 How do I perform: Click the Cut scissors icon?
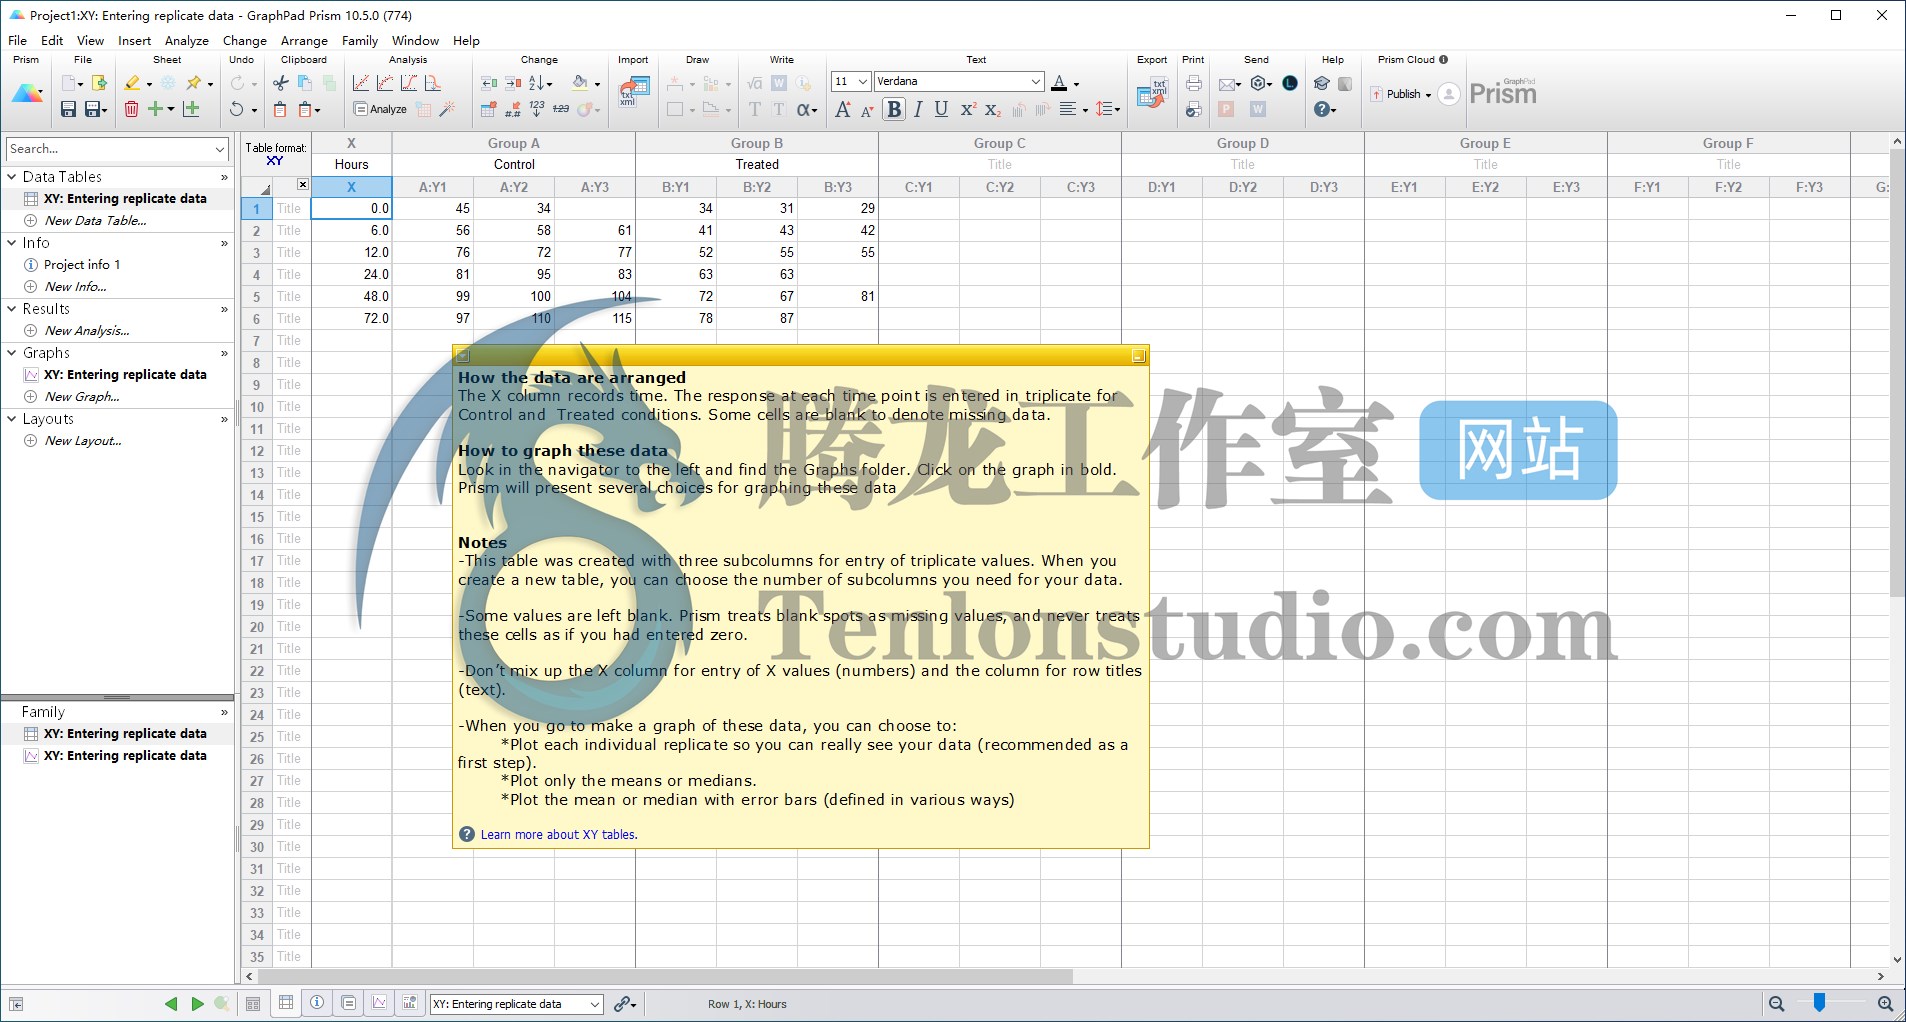[x=281, y=83]
